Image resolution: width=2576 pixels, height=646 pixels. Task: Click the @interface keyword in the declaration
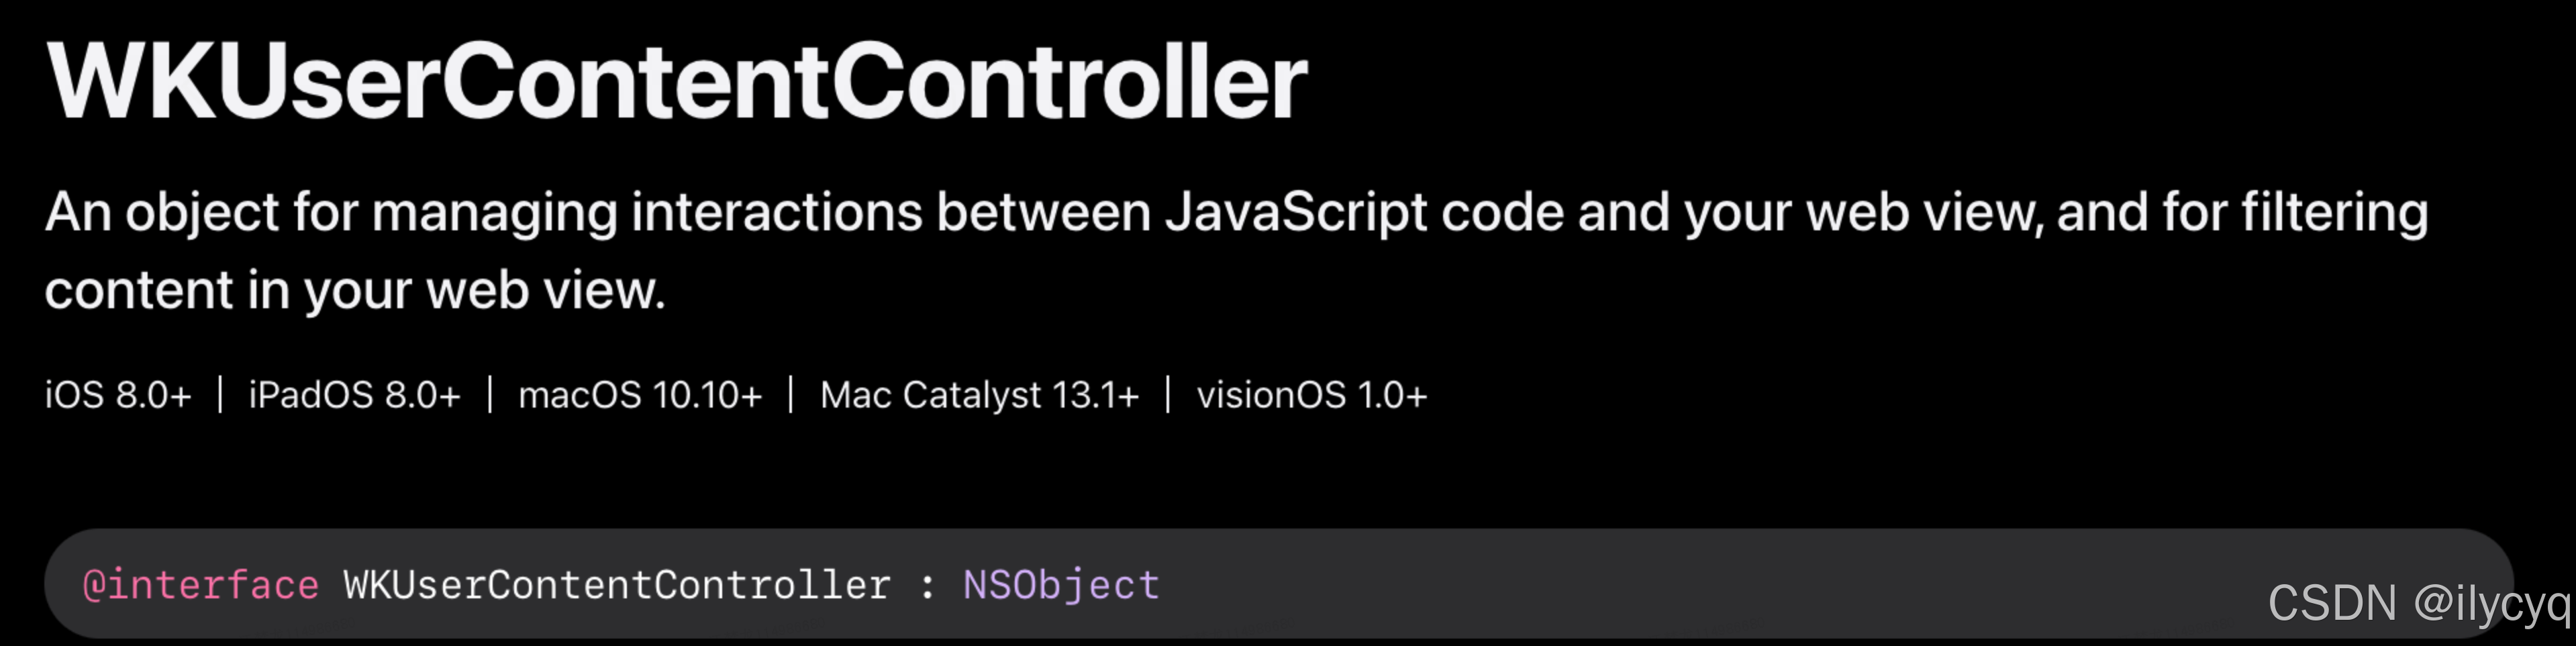[201, 585]
